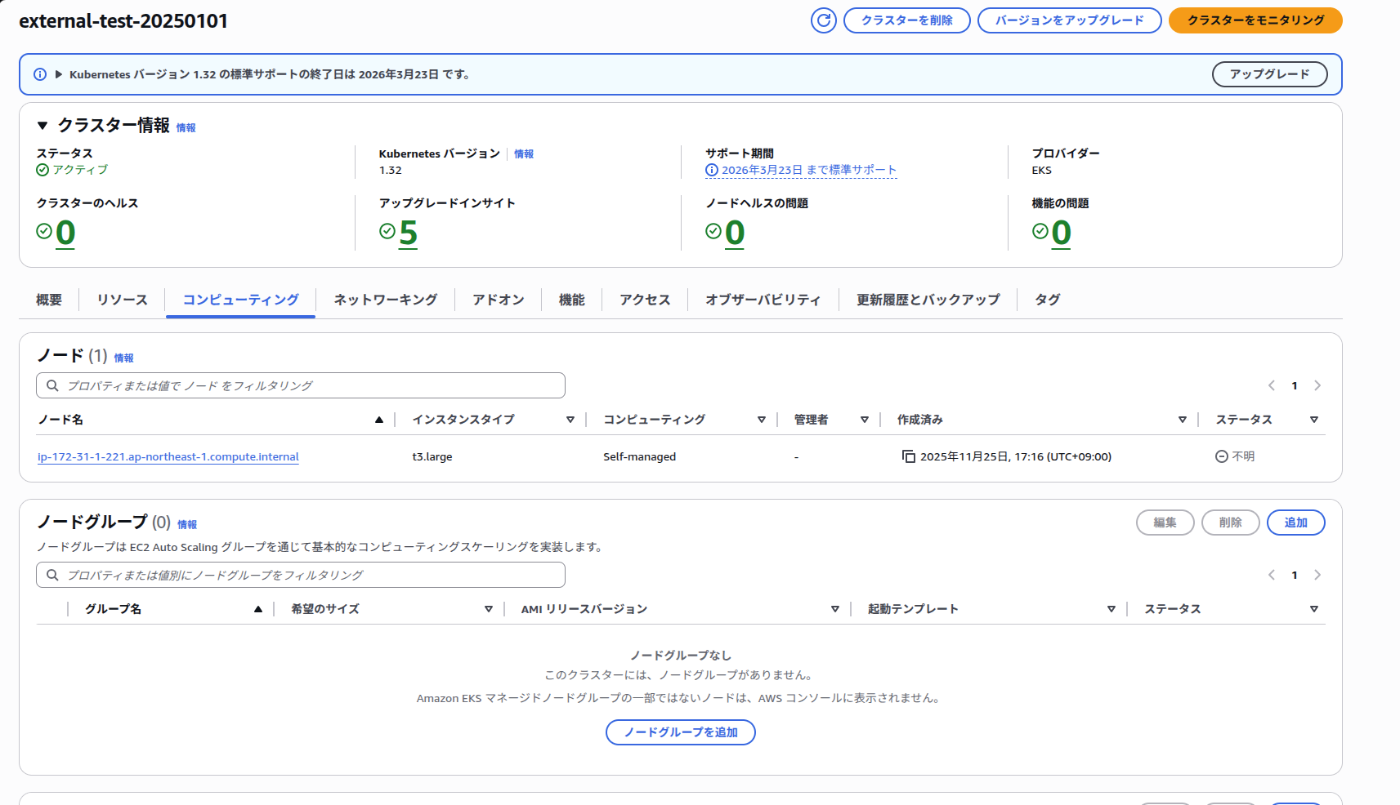Image resolution: width=1400 pixels, height=805 pixels.
Task: Open node ip-172-31-1-221 details link
Action: pos(167,456)
